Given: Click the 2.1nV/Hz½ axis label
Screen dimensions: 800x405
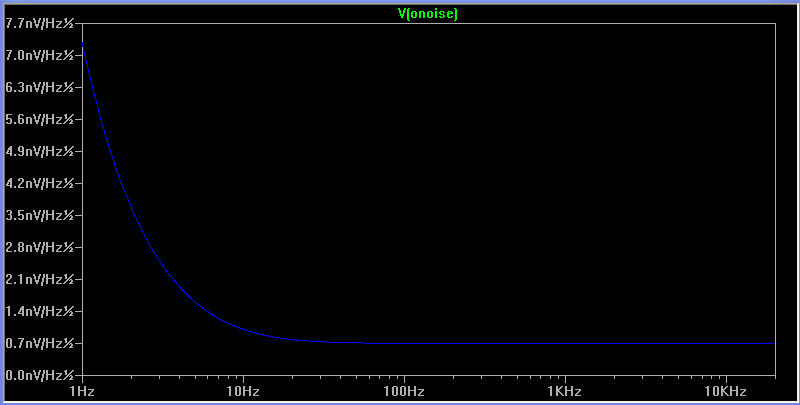Looking at the screenshot, I should click(x=40, y=279).
